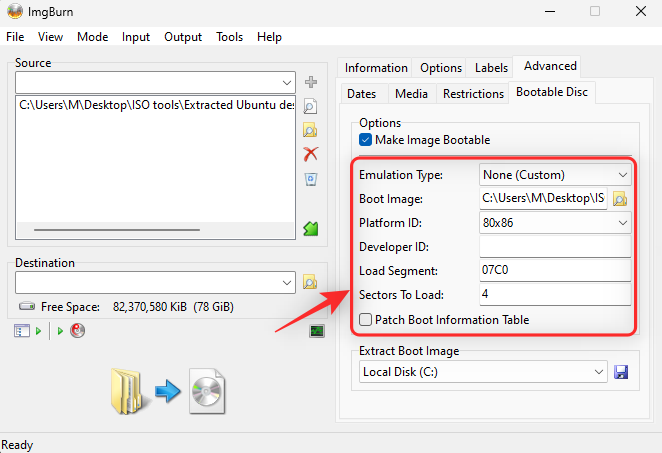Expand Extract Boot Image drive dropdown
662x453 pixels.
598,372
